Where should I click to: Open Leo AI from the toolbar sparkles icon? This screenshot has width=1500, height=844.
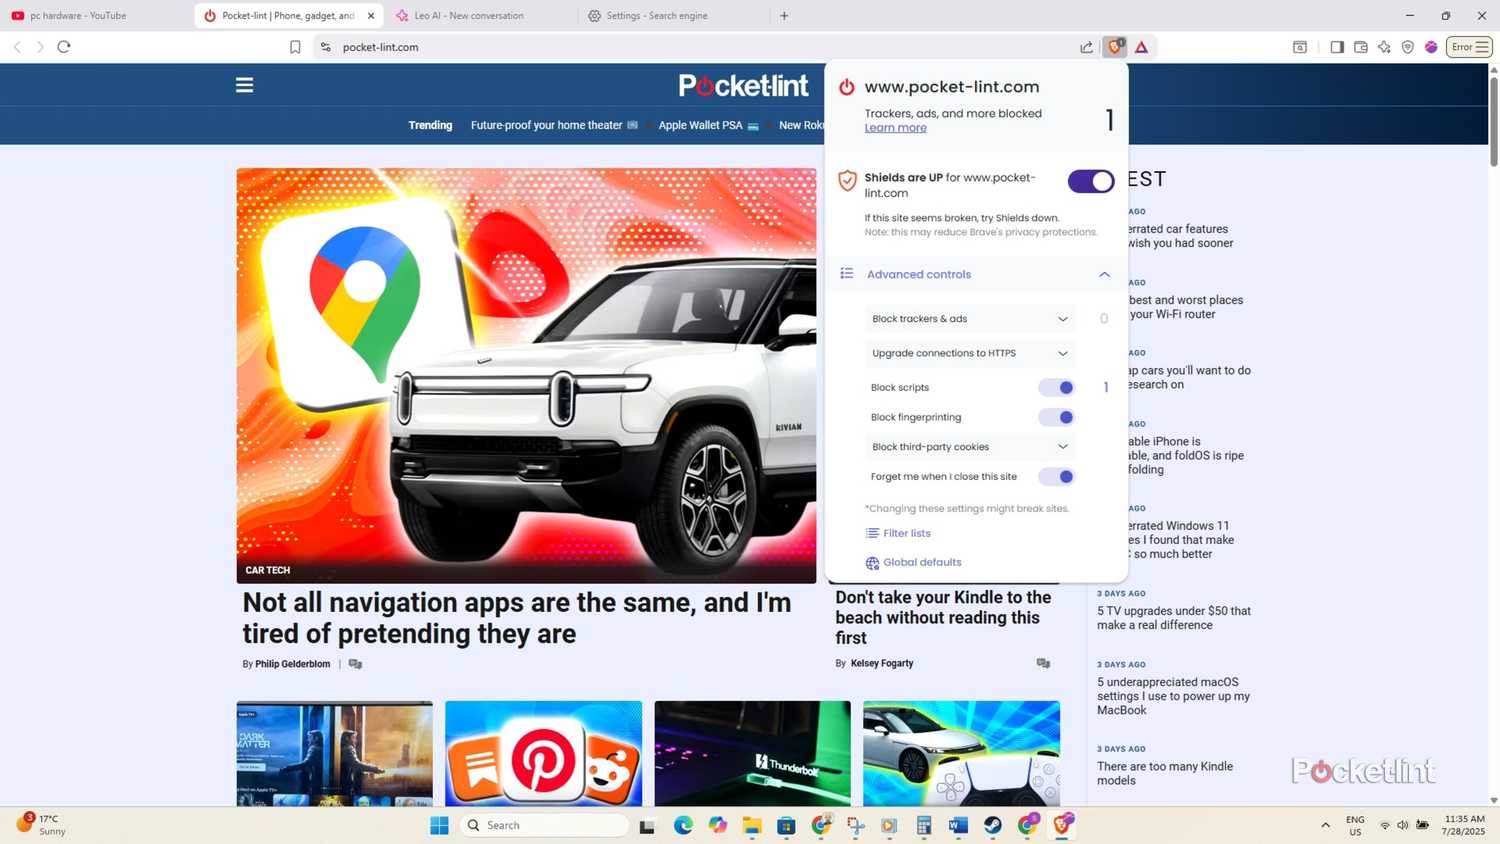coord(1384,47)
